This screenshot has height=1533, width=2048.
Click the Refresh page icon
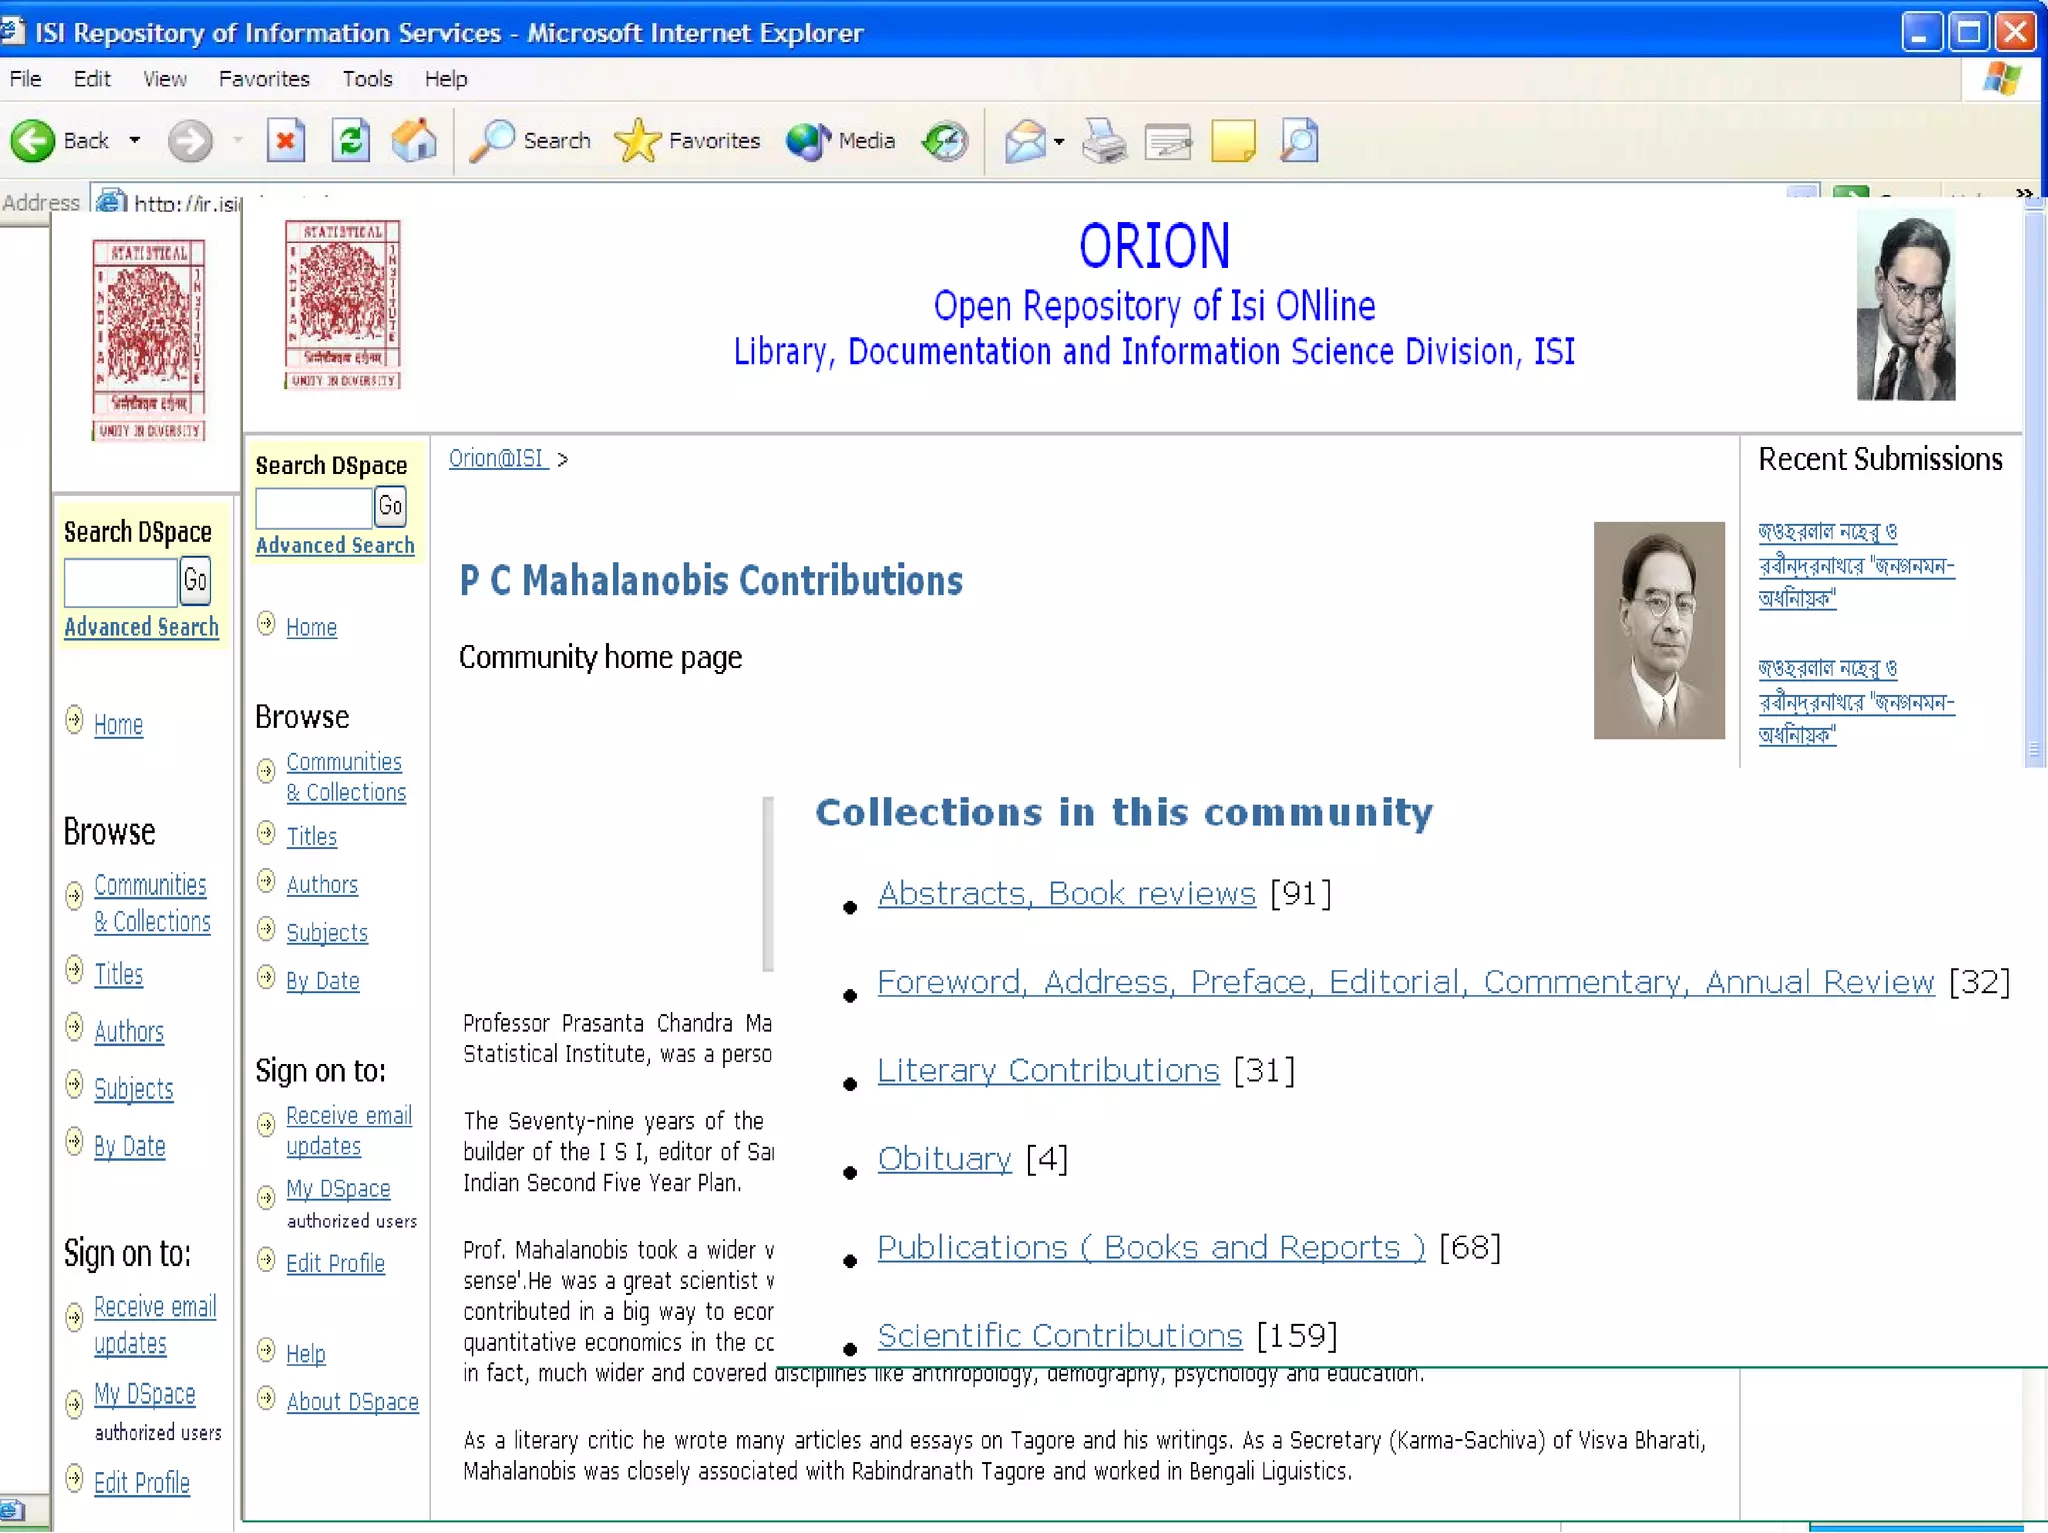click(x=350, y=141)
